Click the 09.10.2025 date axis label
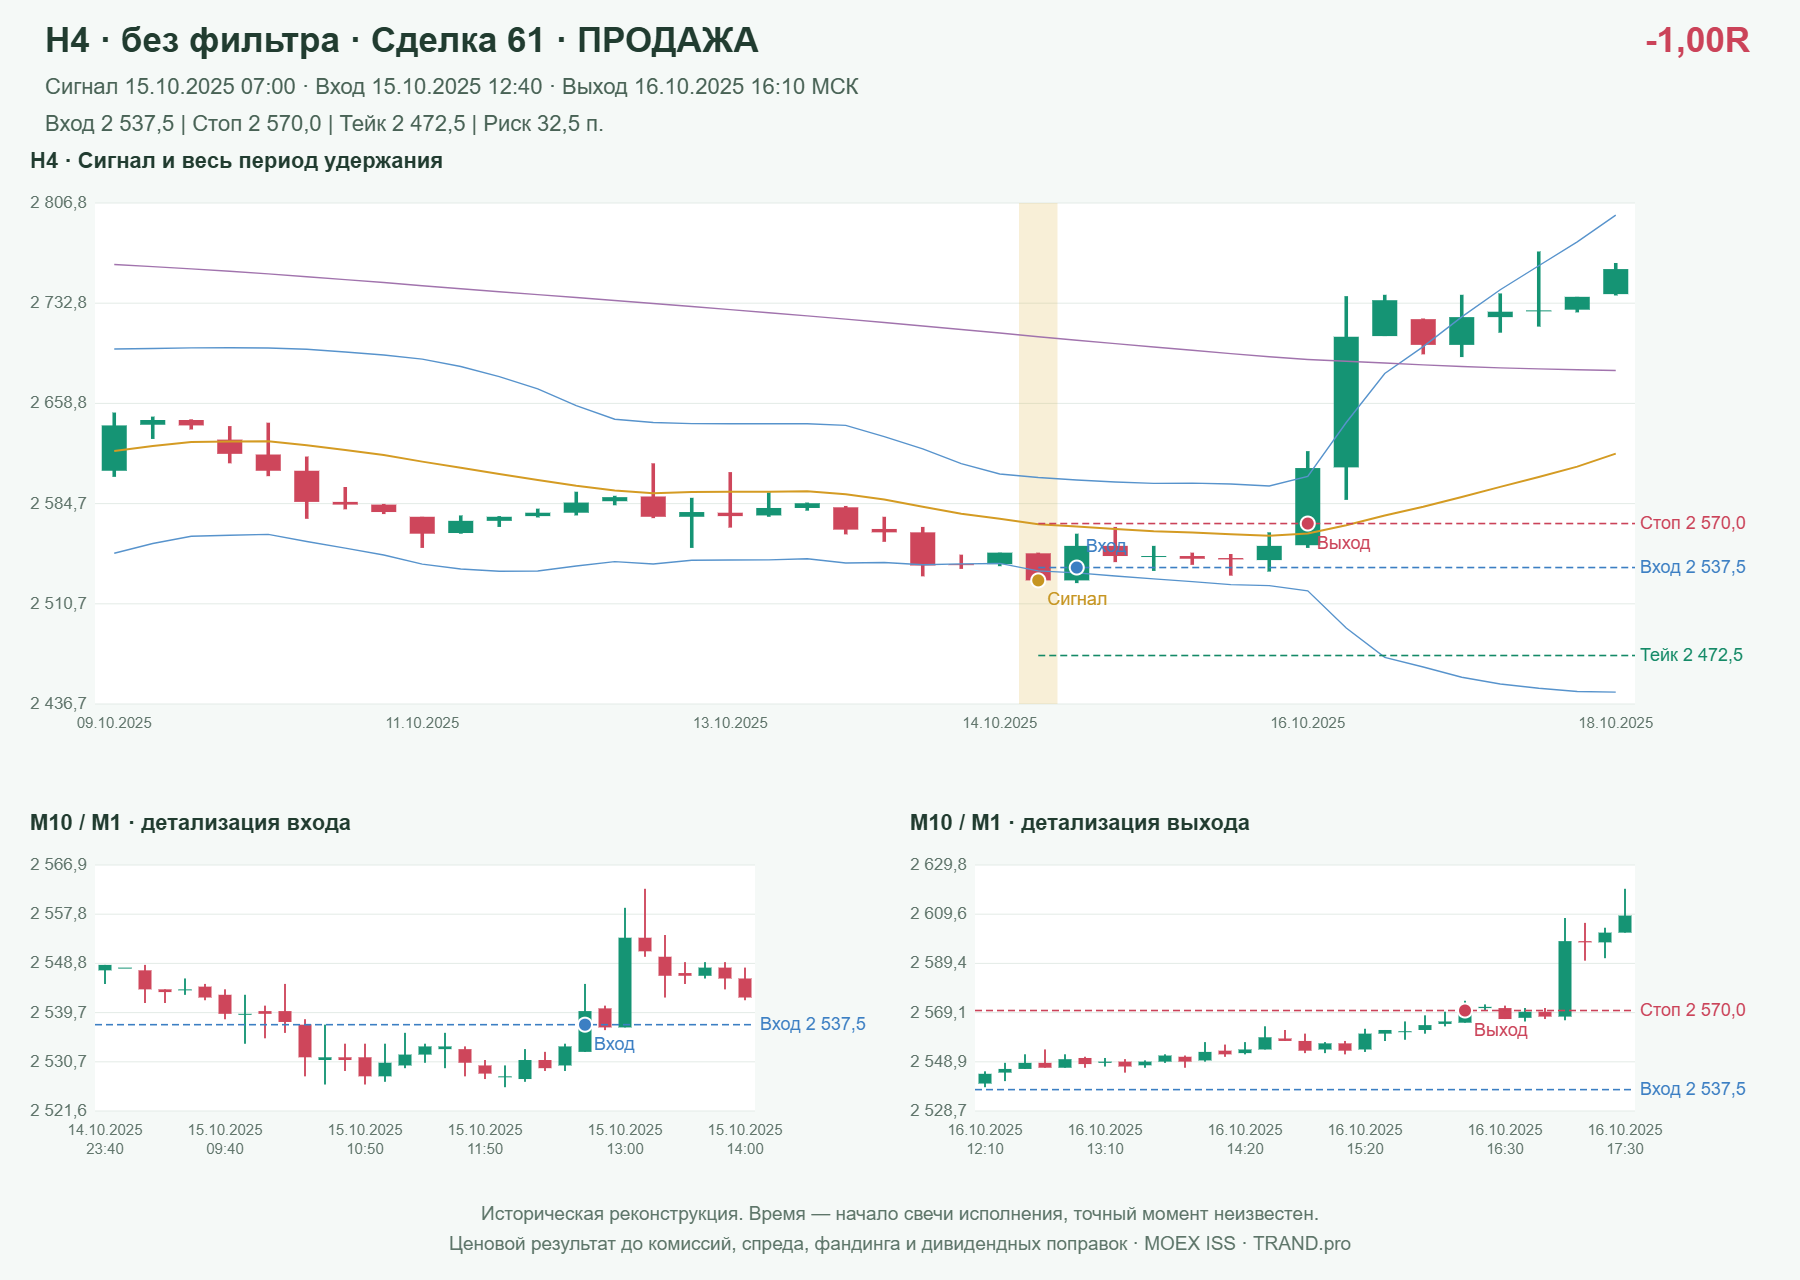 click(114, 723)
